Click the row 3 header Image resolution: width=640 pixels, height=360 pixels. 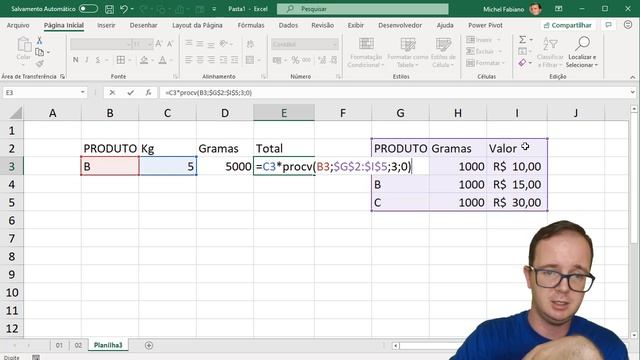(x=12, y=166)
